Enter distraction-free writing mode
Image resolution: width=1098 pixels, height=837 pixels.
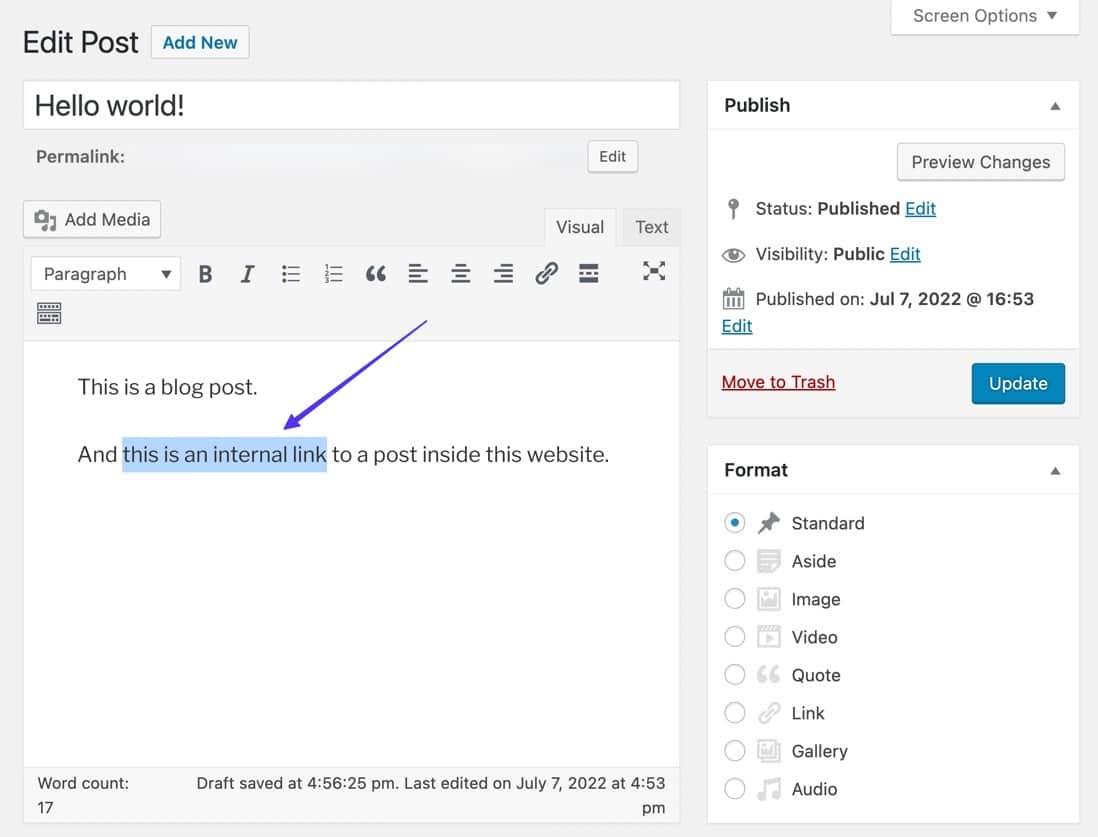point(654,272)
